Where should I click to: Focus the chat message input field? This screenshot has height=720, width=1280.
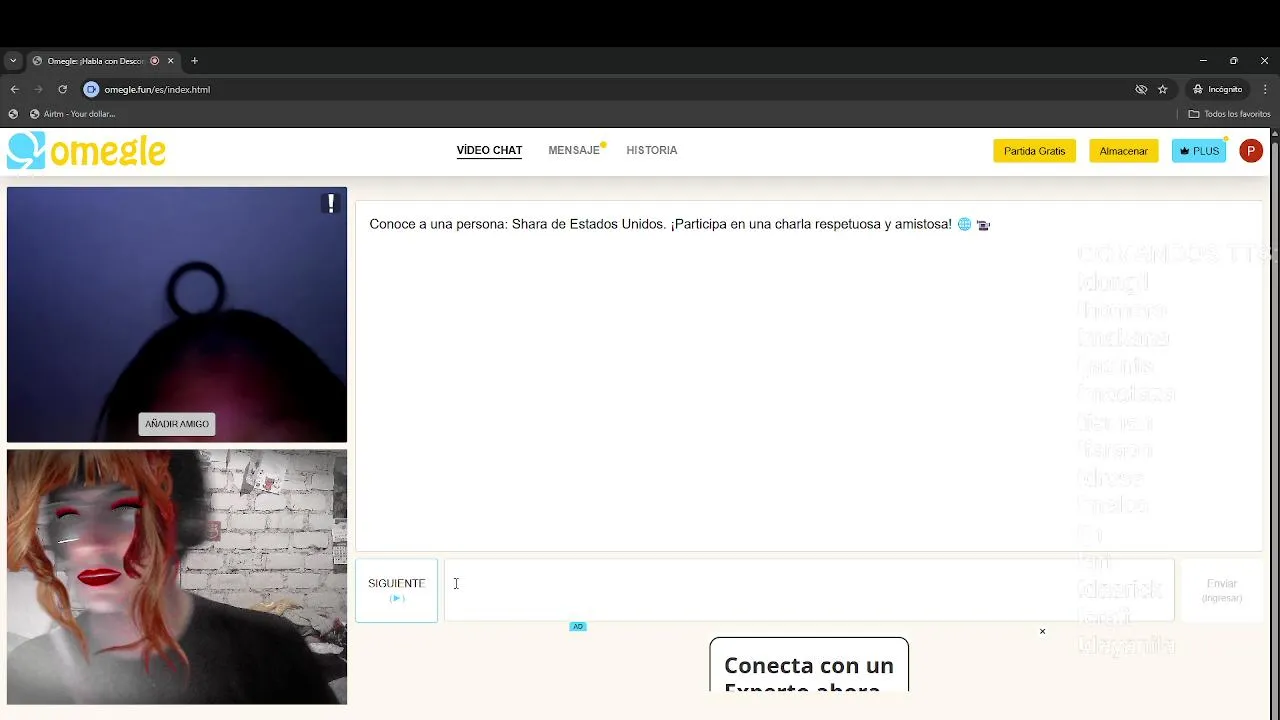(809, 590)
